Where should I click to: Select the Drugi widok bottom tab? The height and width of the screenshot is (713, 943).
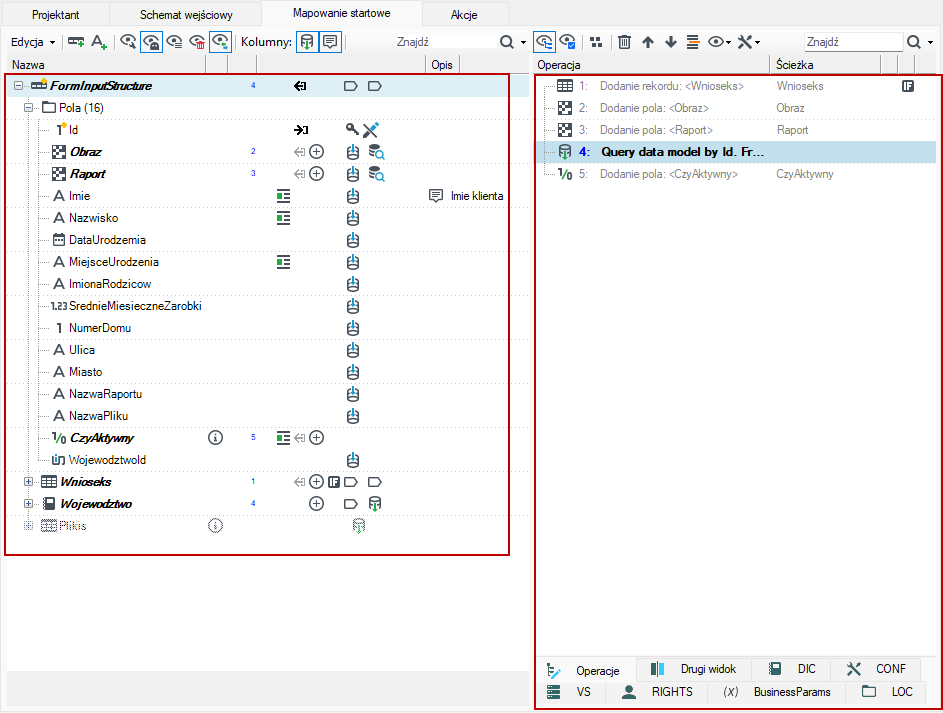[x=693, y=669]
